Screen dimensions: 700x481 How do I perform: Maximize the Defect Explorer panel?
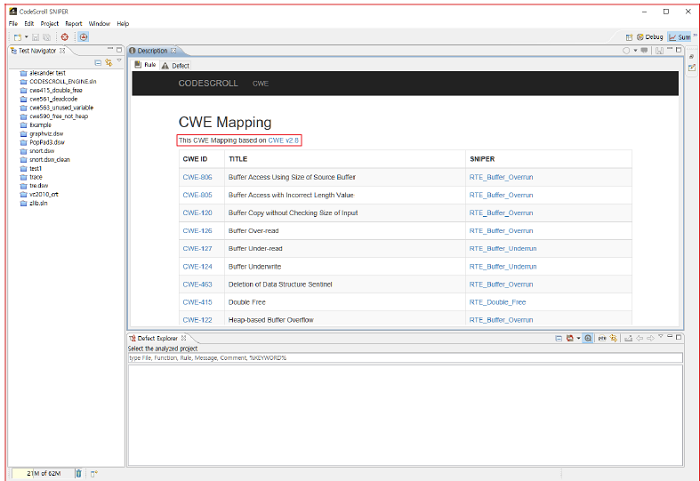click(679, 337)
